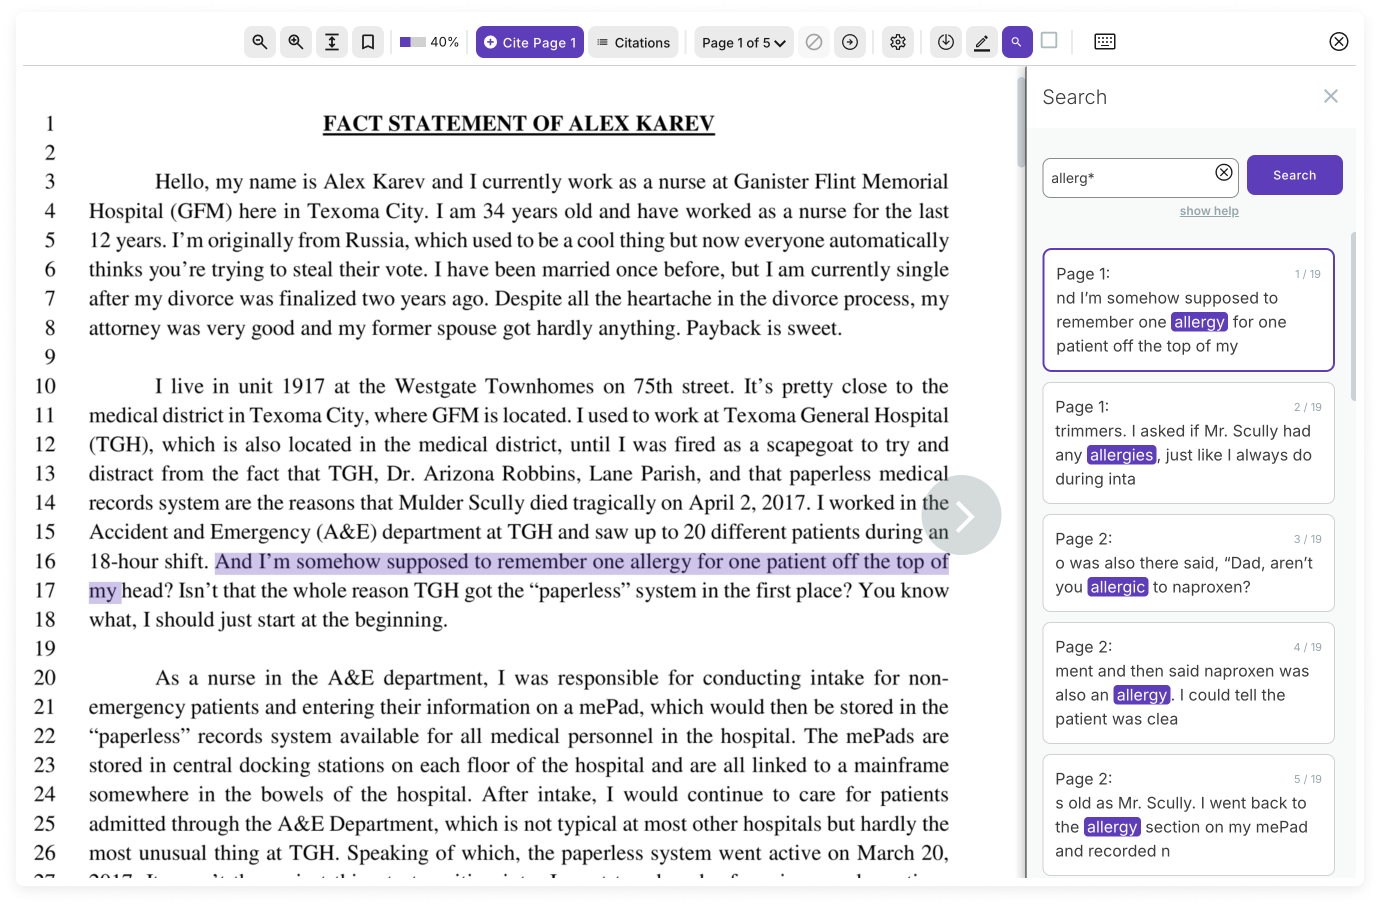The height and width of the screenshot is (906, 1380).
Task: Open the show help link
Action: coord(1209,211)
